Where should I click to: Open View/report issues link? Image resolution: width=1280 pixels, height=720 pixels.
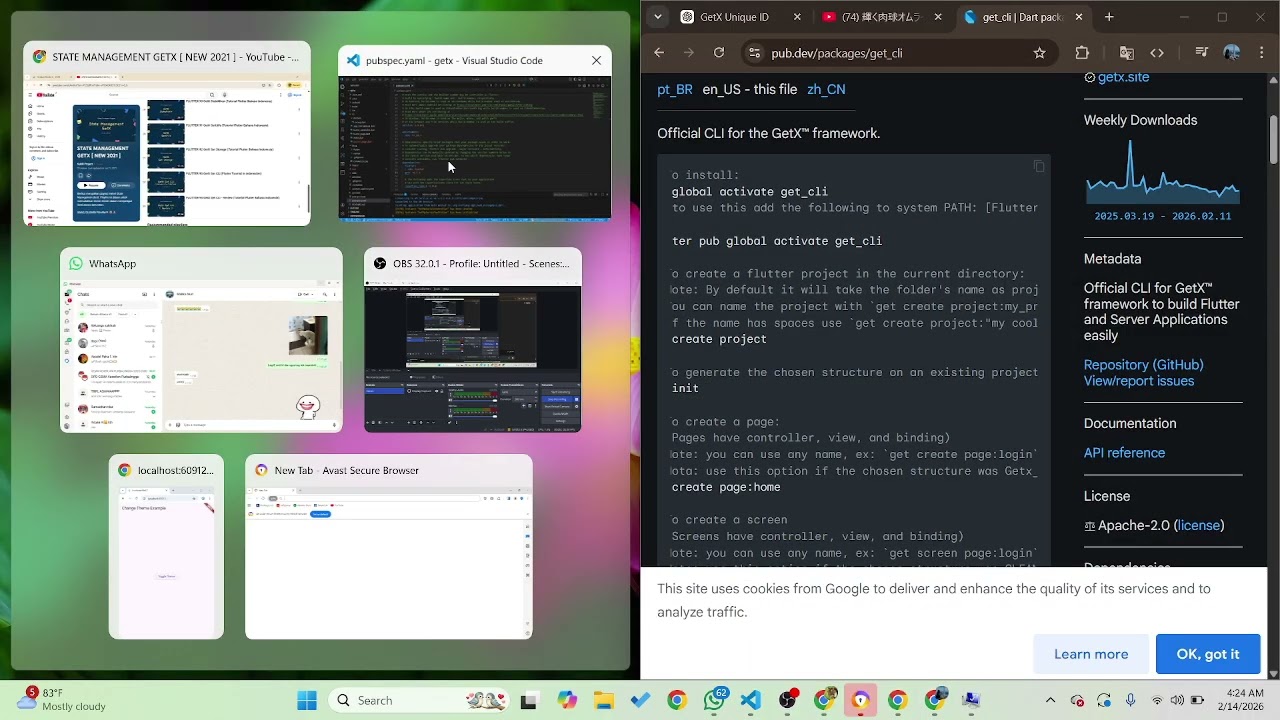point(1139,381)
